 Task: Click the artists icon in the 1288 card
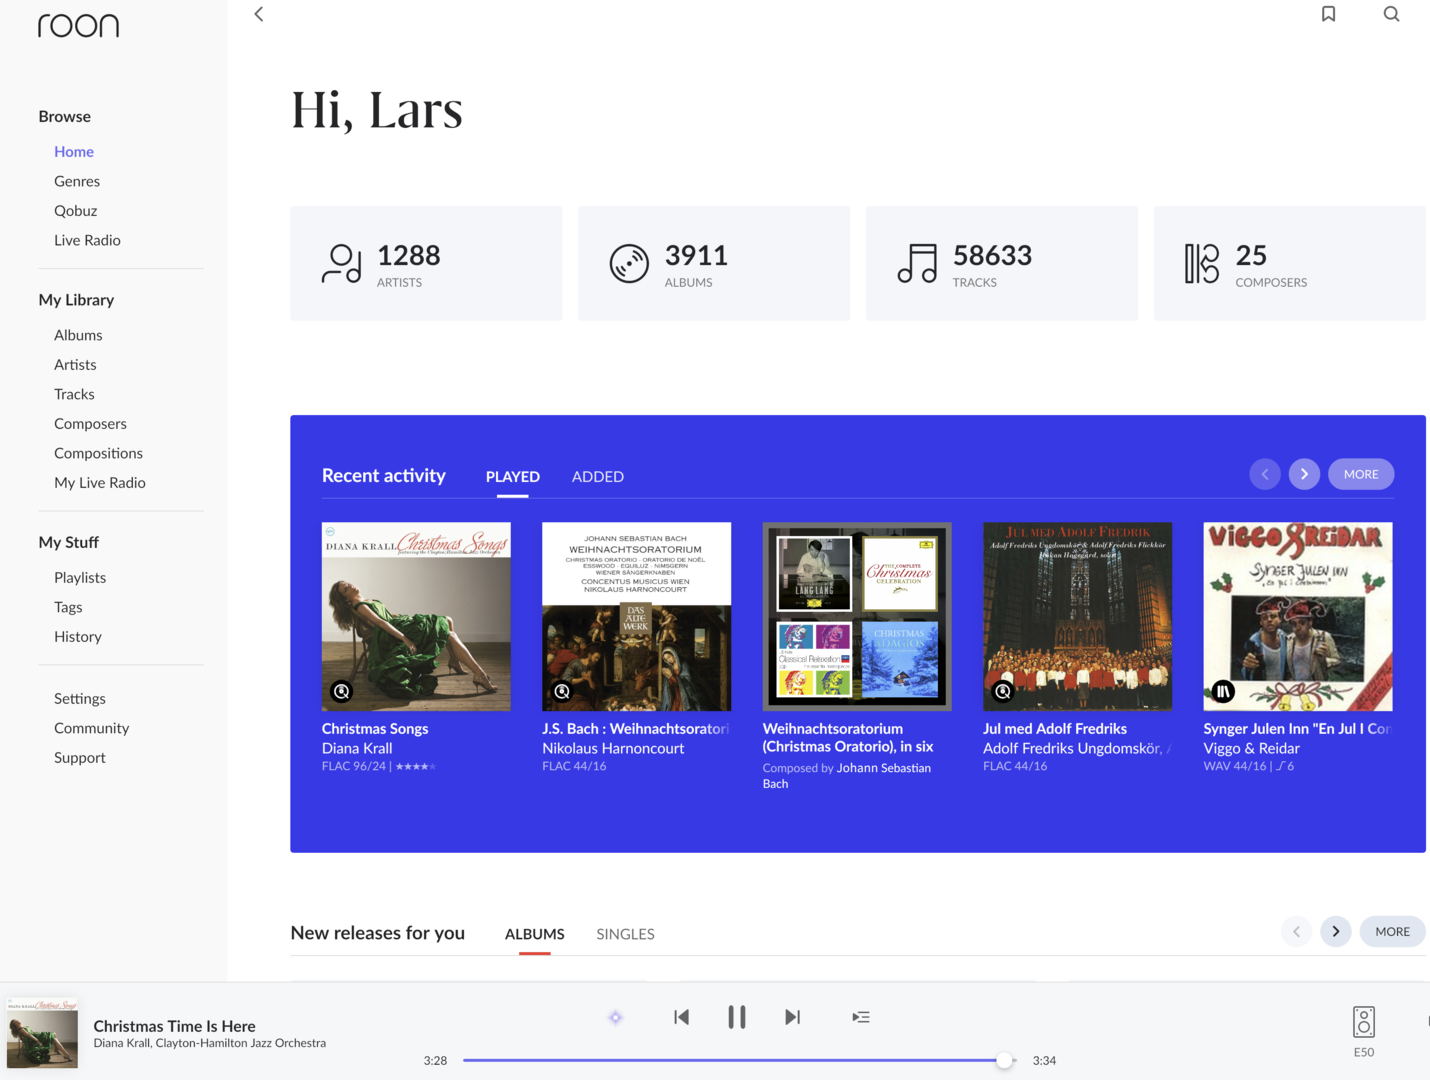(342, 264)
